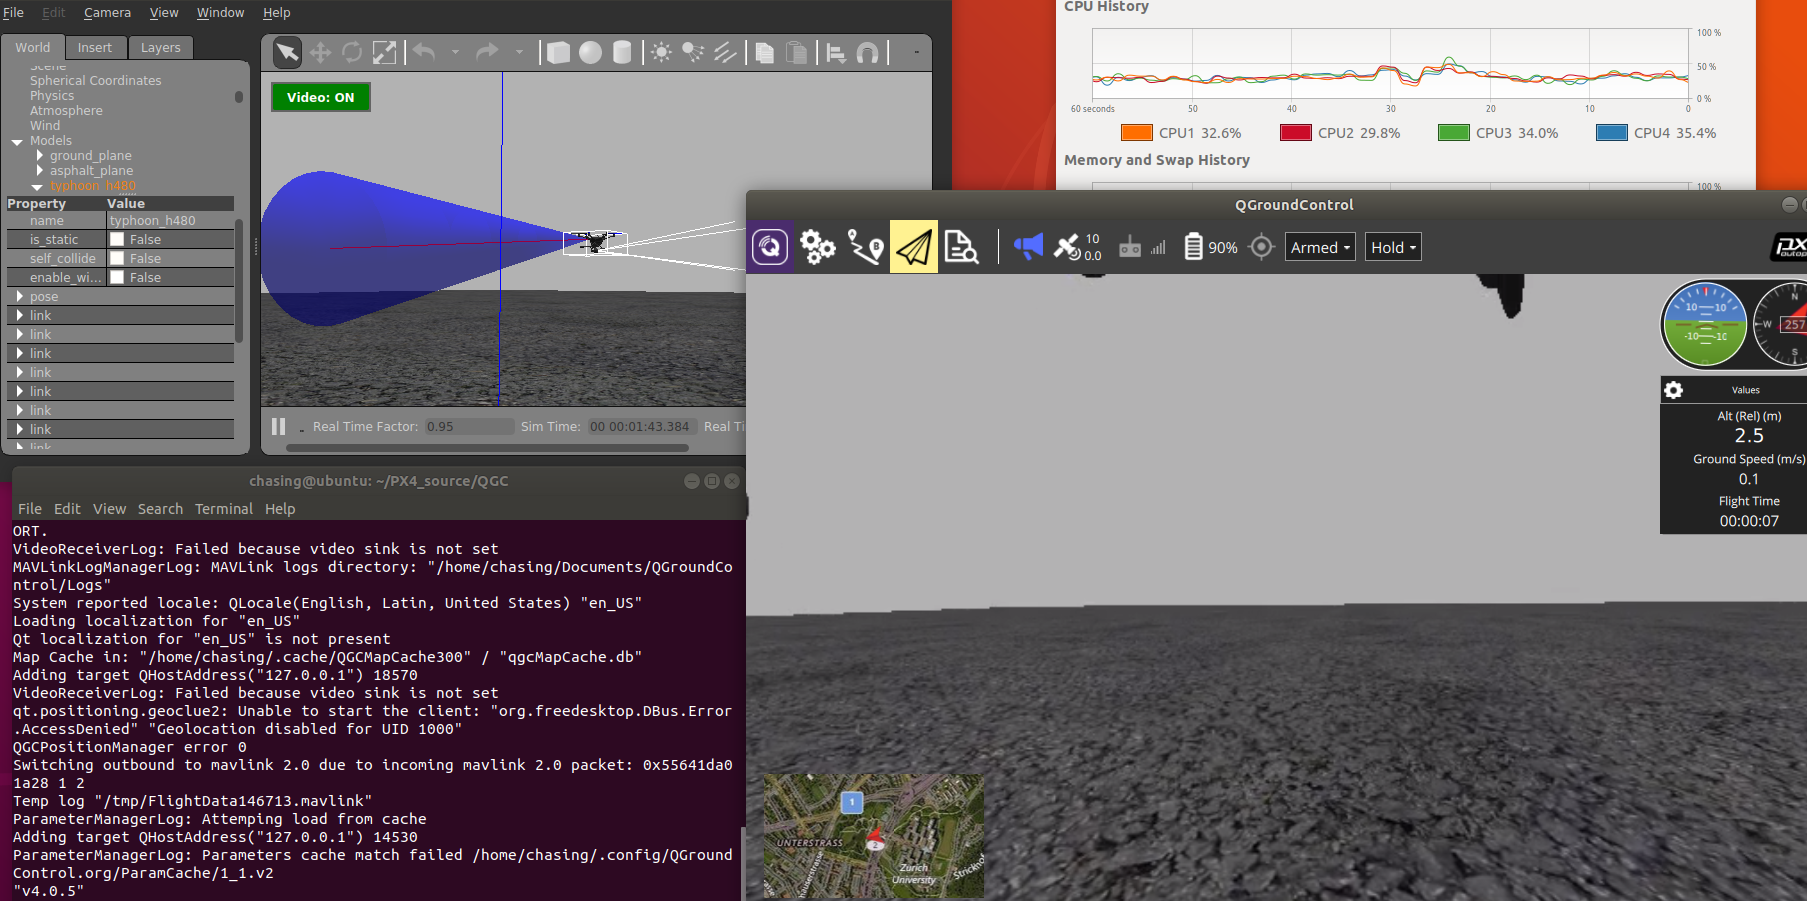
Task: Insert a box shape in Gazebo
Action: pos(558,53)
